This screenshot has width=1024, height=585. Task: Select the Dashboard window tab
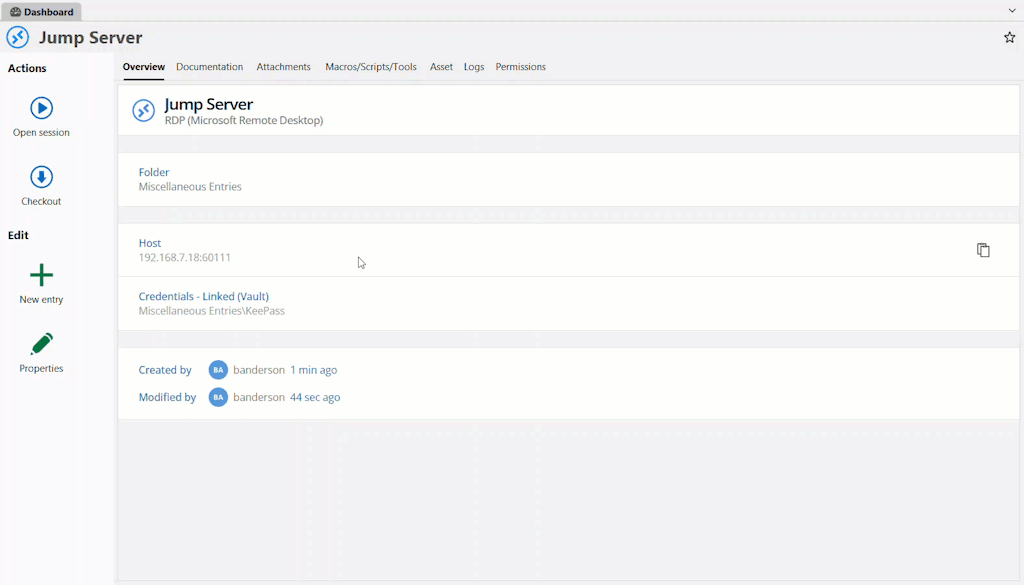tap(42, 12)
